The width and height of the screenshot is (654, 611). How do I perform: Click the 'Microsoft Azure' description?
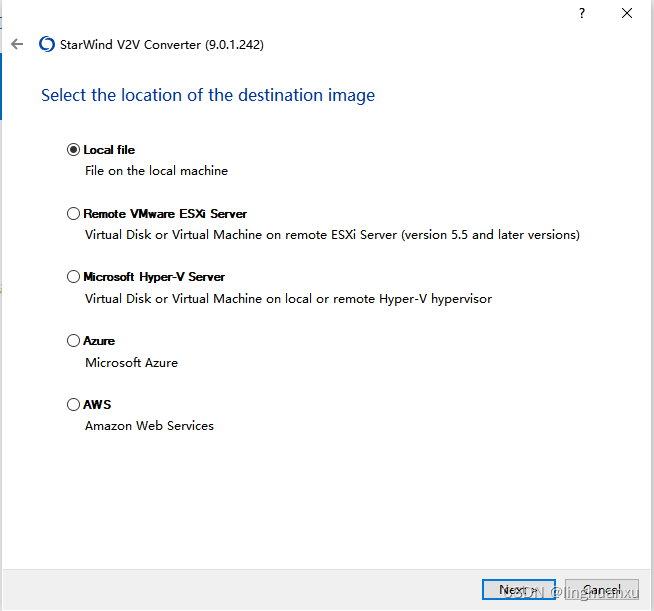click(x=131, y=362)
